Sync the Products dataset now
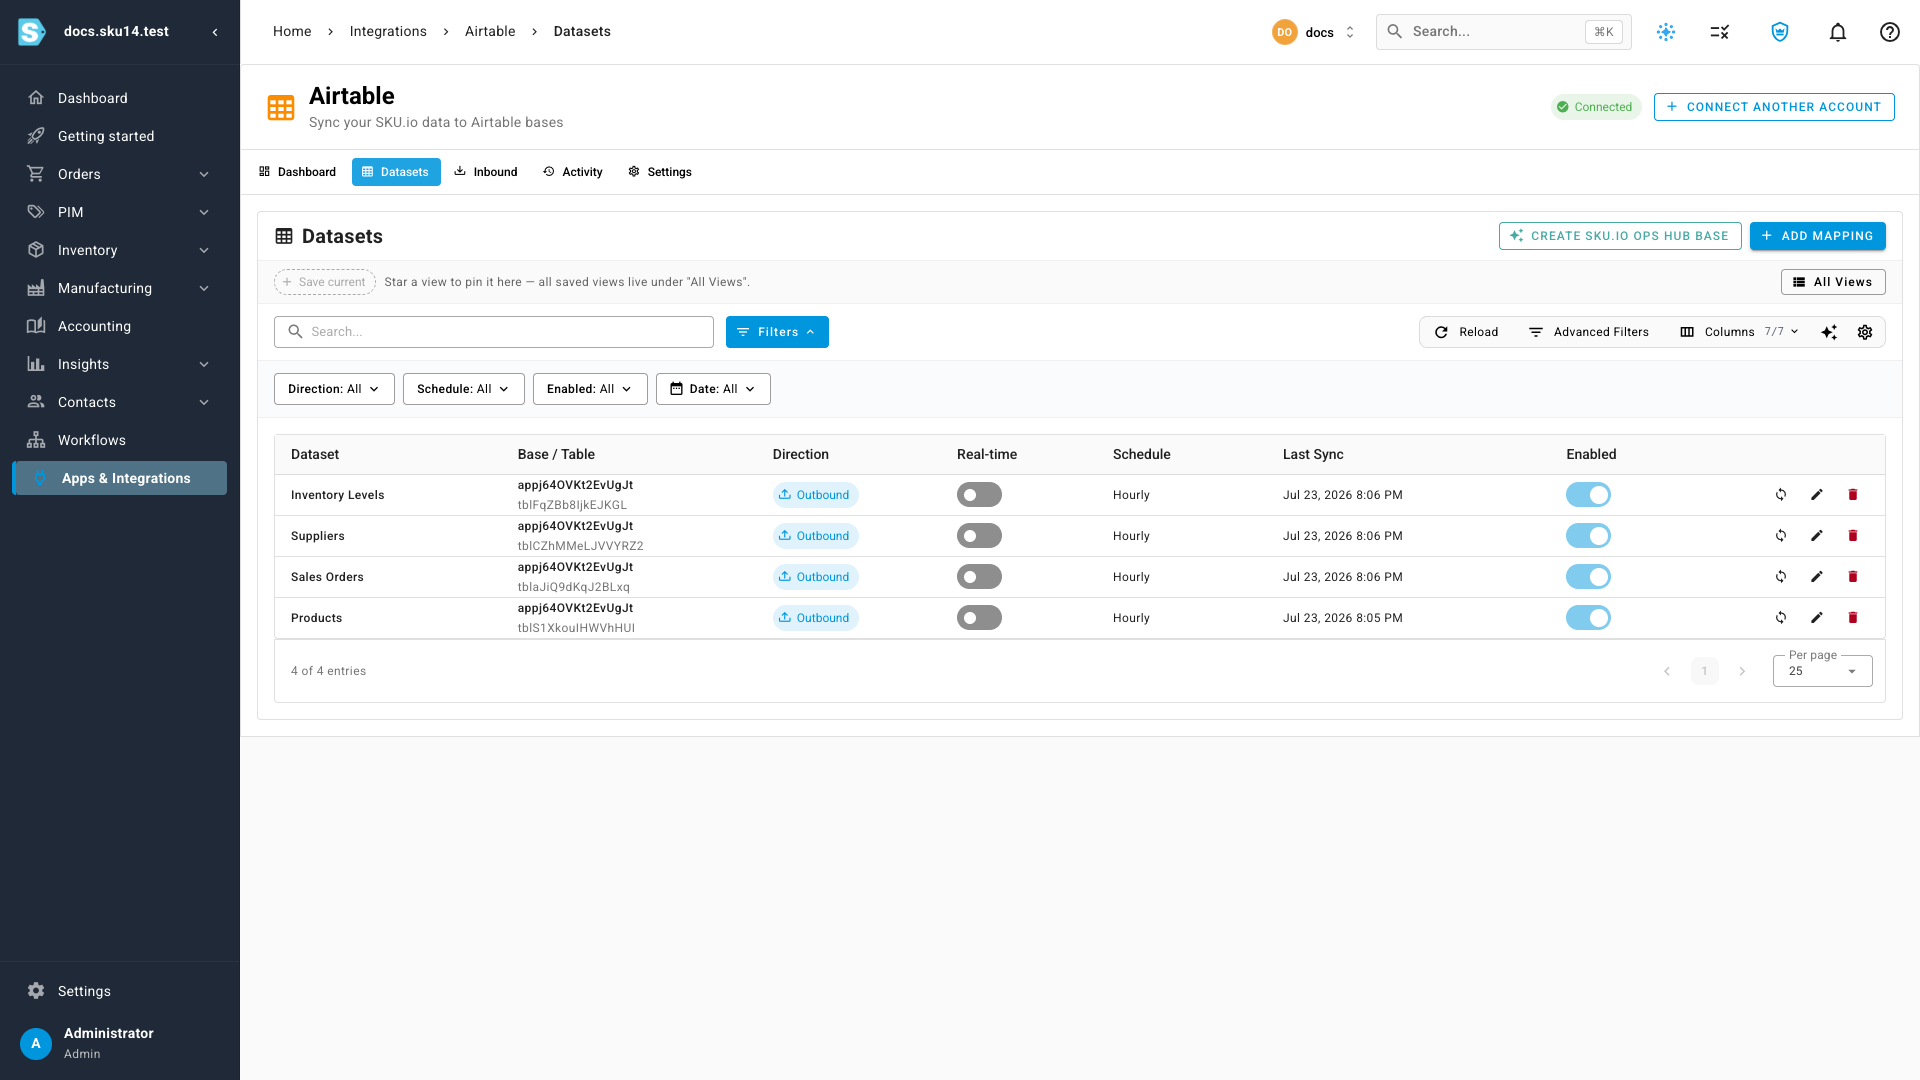 (x=1781, y=618)
